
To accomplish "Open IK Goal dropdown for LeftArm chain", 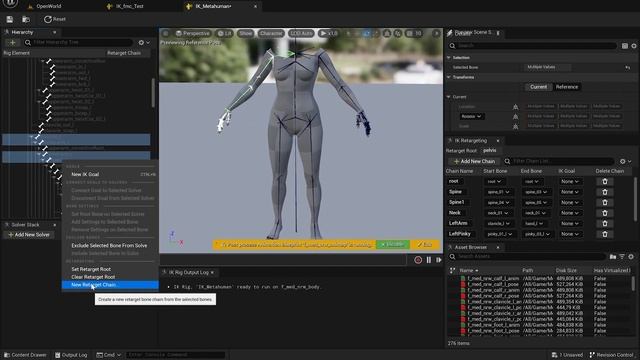I will click(570, 224).
